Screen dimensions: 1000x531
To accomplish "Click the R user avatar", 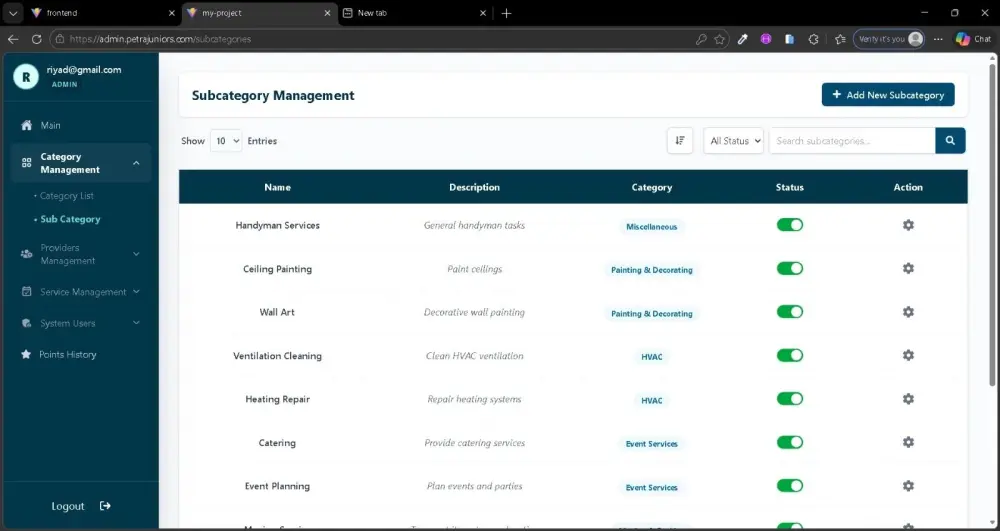I will [x=26, y=77].
